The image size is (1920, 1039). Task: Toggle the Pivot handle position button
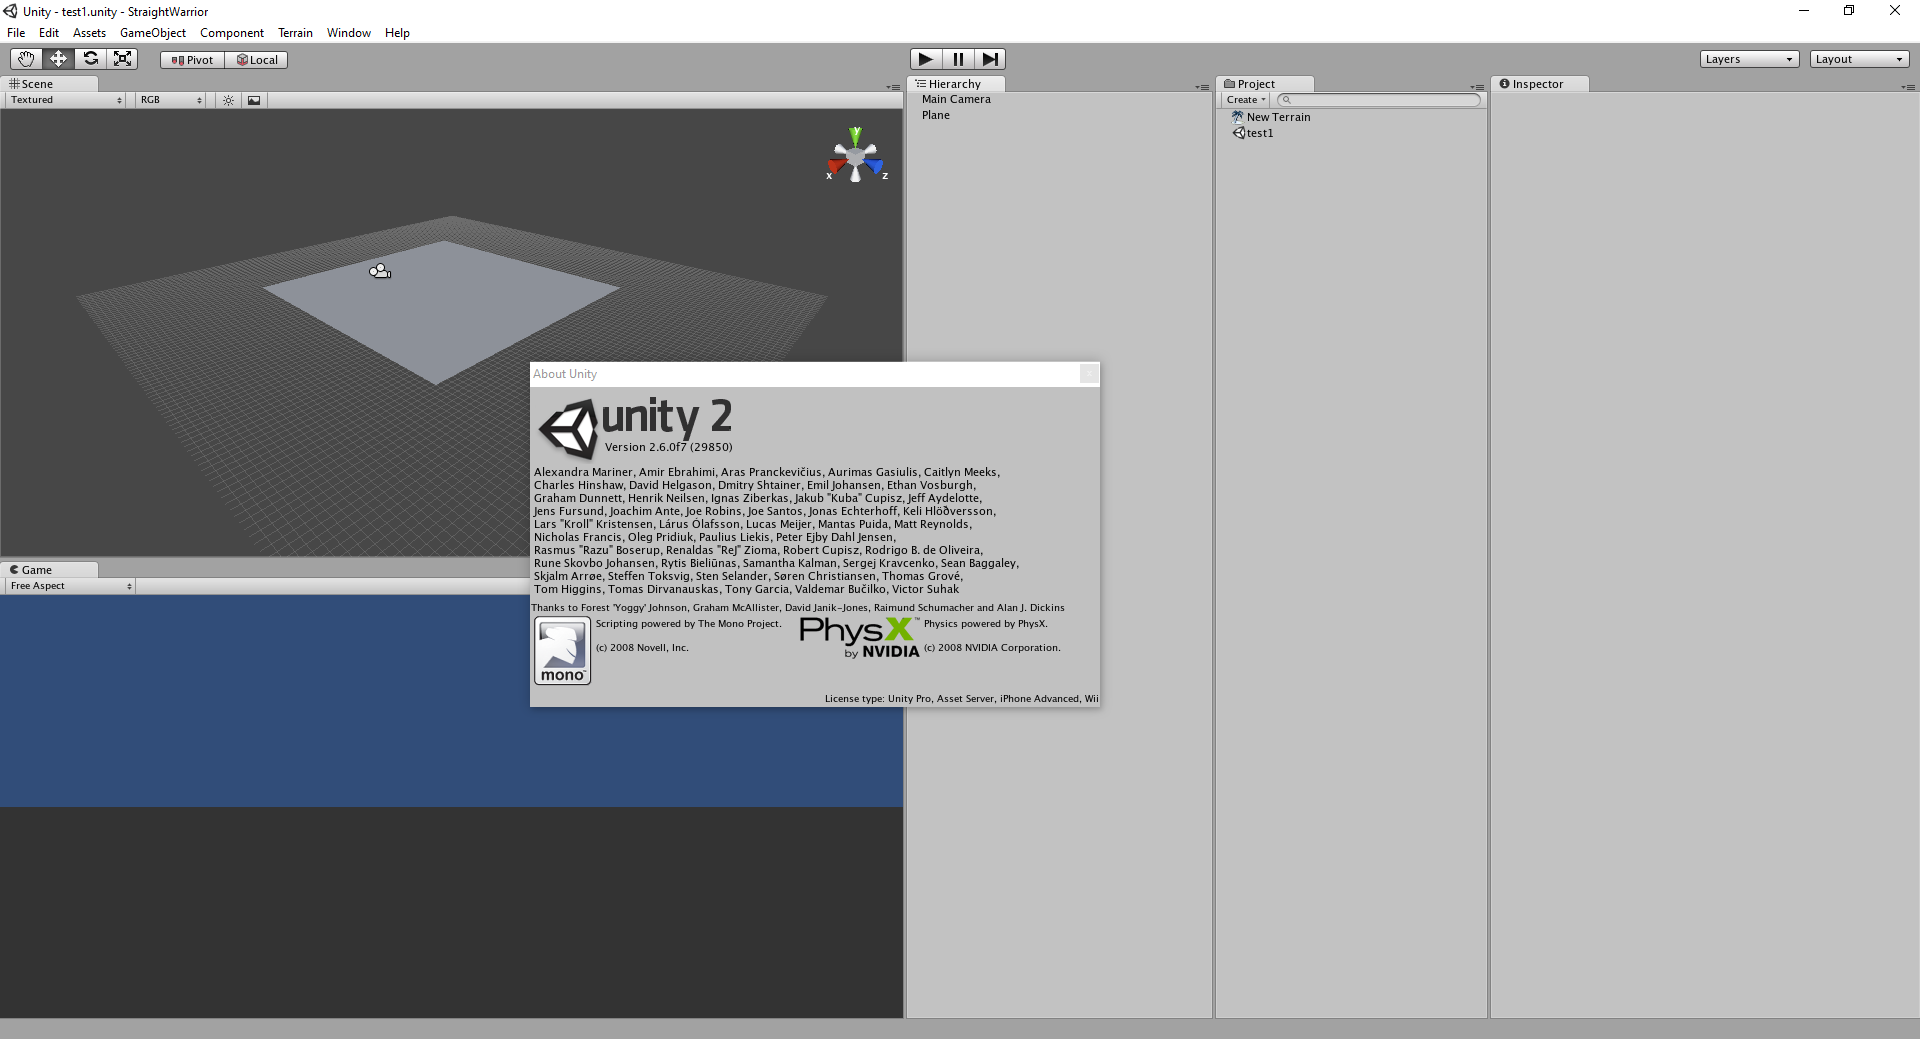(192, 60)
